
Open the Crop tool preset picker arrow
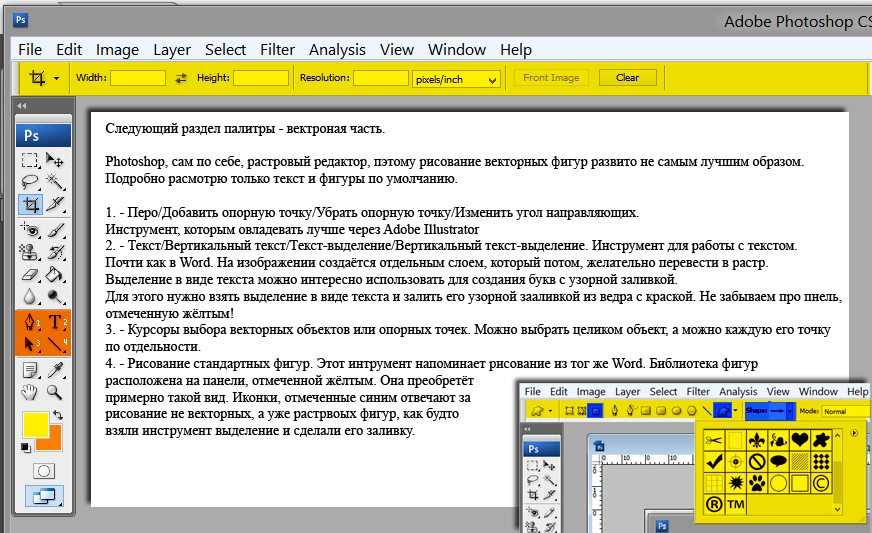pyautogui.click(x=56, y=78)
